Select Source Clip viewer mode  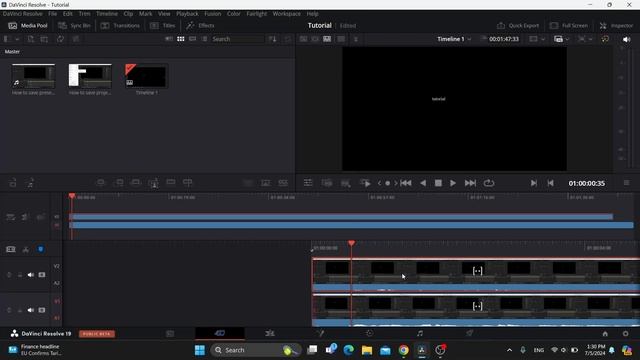click(x=303, y=39)
